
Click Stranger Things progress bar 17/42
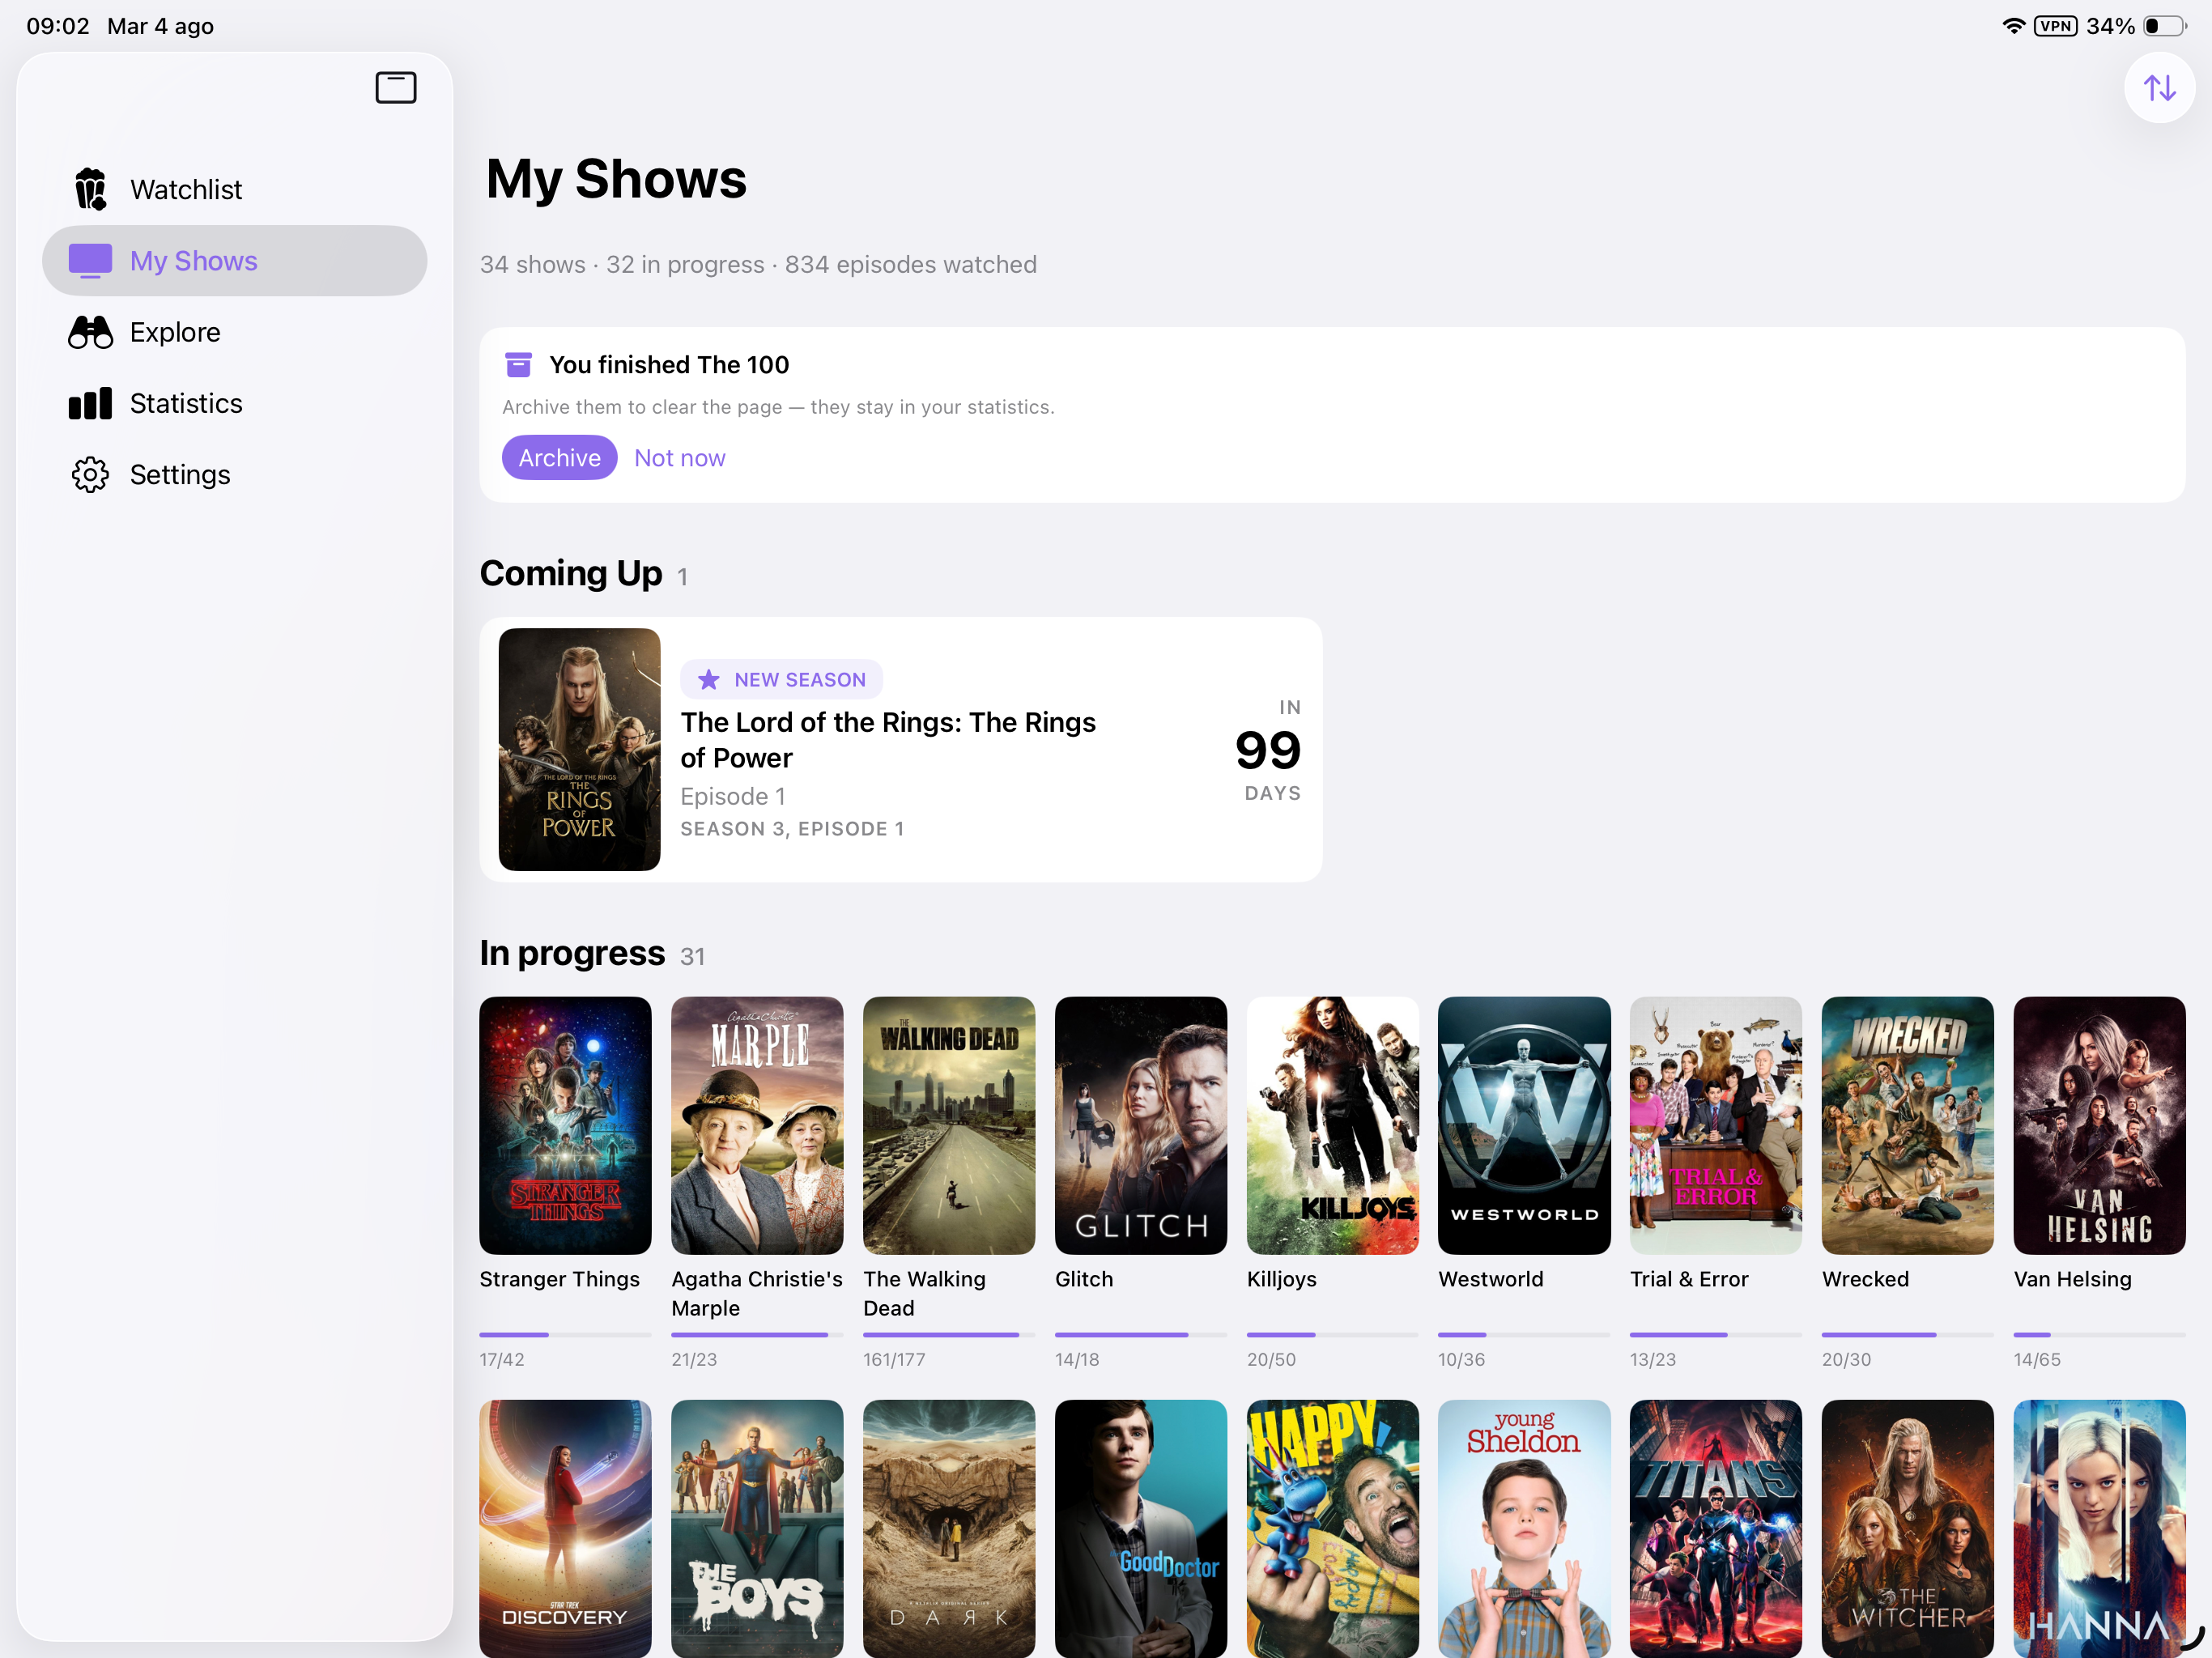(x=565, y=1335)
